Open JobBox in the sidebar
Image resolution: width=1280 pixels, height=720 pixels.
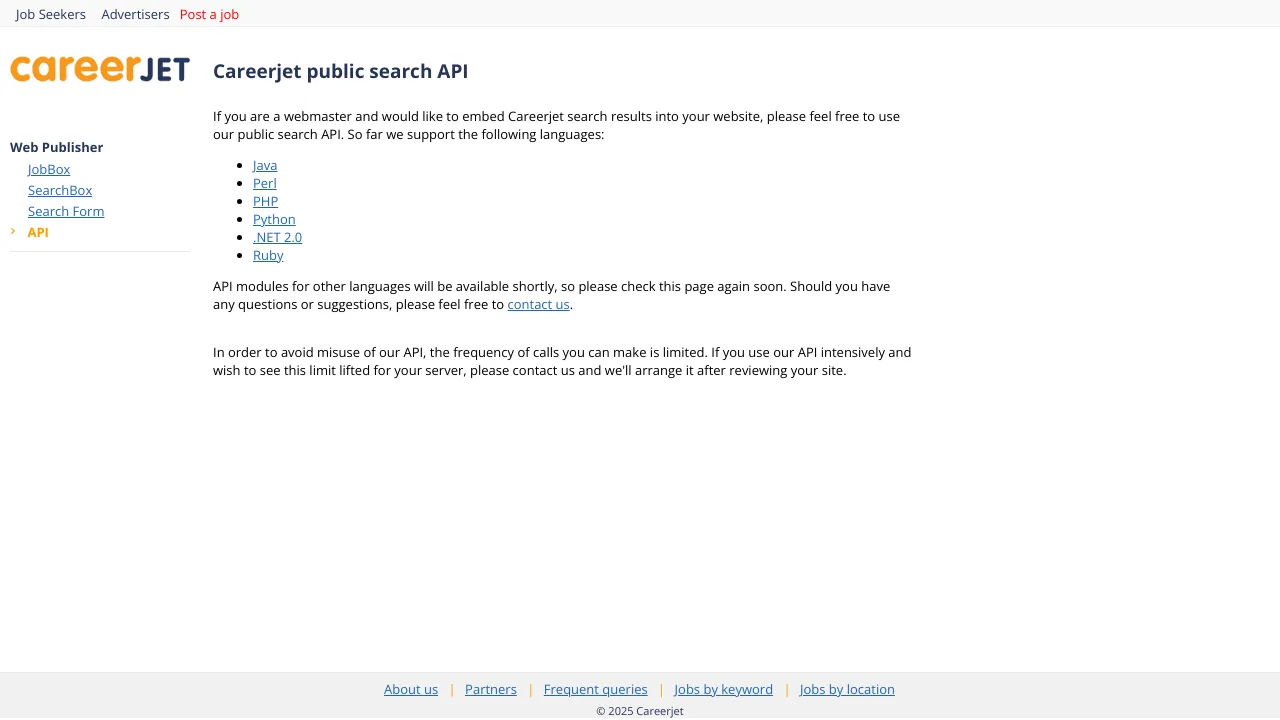click(49, 169)
